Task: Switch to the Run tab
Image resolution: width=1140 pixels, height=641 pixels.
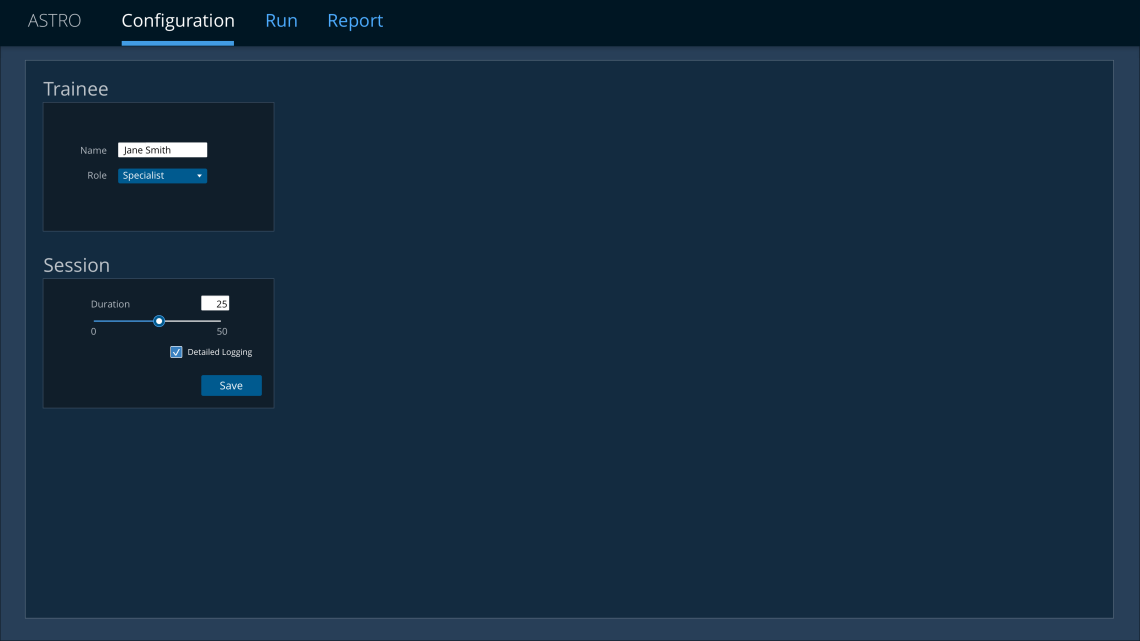Action: [281, 20]
